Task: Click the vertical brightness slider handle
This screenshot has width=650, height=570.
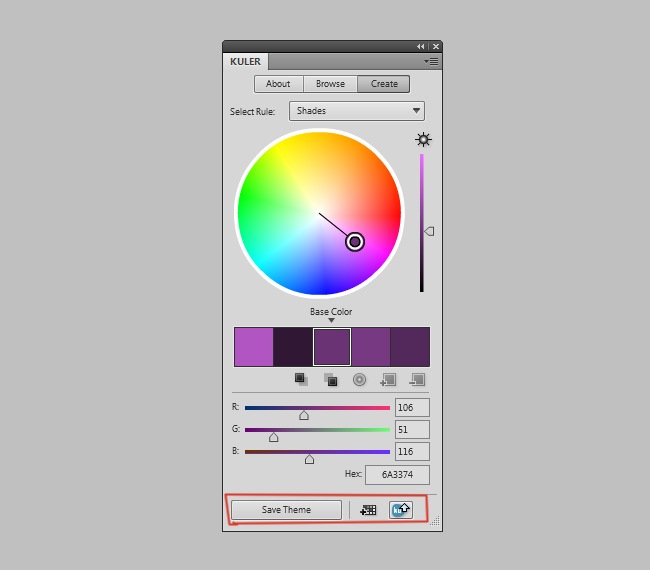Action: point(429,231)
